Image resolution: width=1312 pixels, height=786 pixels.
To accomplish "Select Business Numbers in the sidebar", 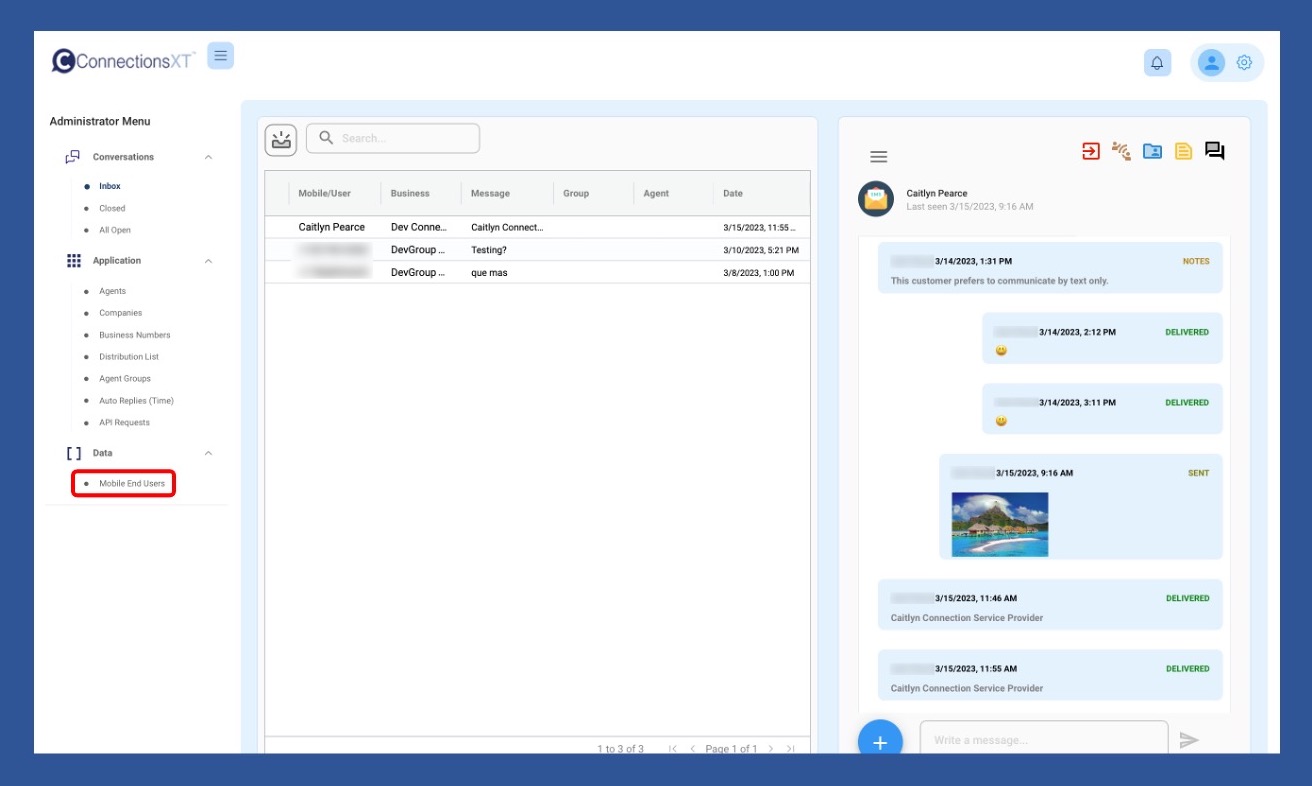I will 134,335.
